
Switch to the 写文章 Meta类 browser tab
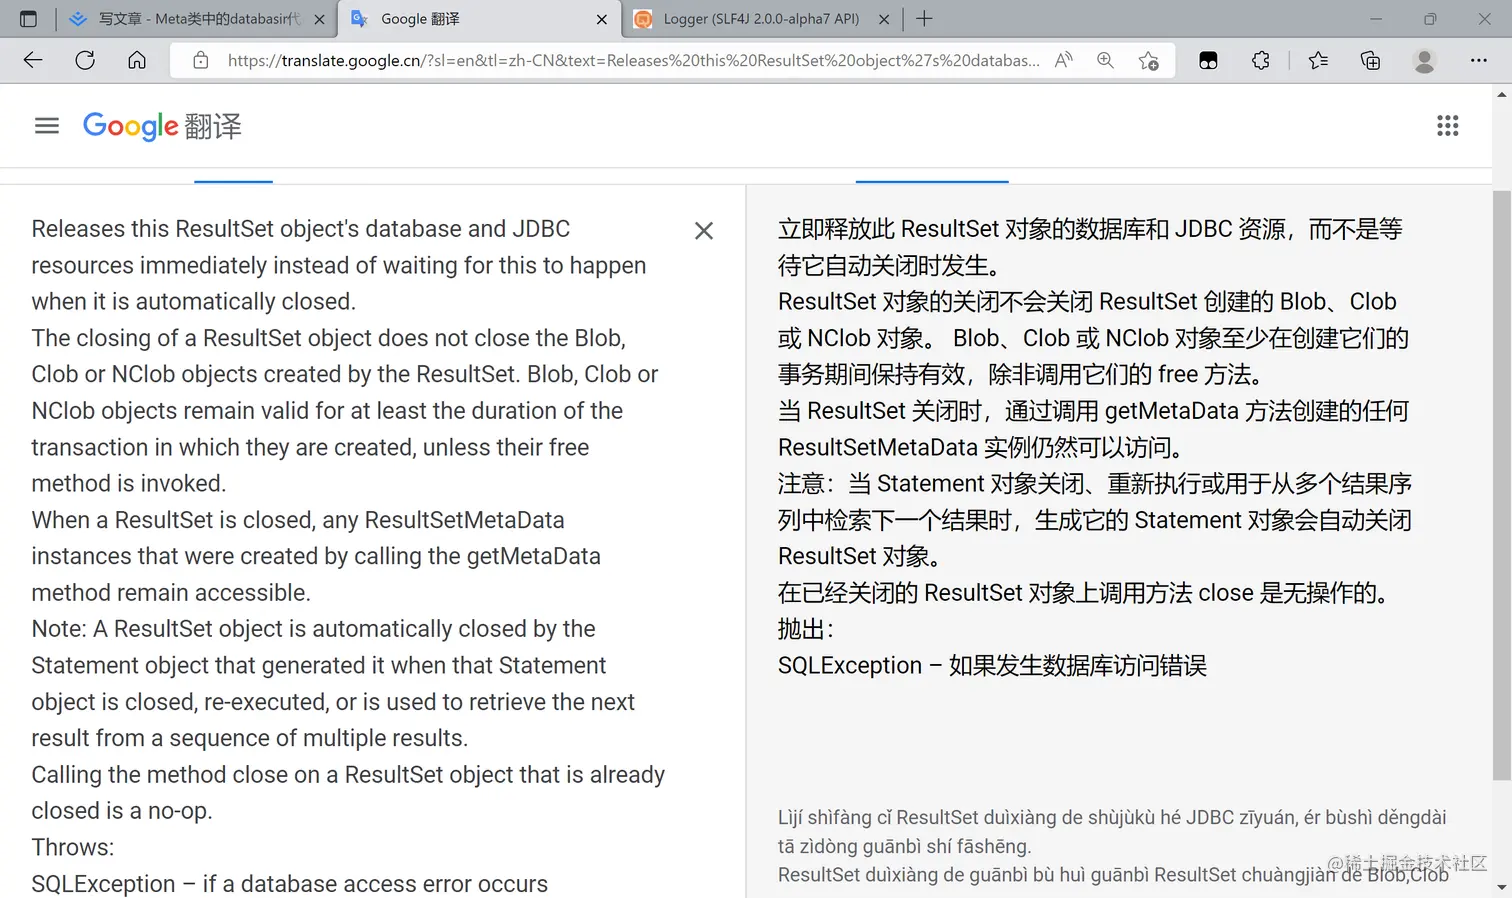coord(197,19)
